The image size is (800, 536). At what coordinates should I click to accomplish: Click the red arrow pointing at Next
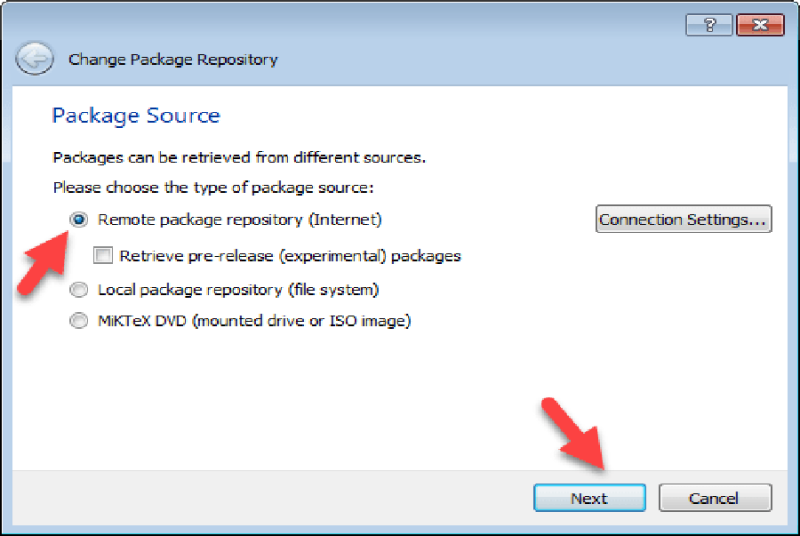574,433
